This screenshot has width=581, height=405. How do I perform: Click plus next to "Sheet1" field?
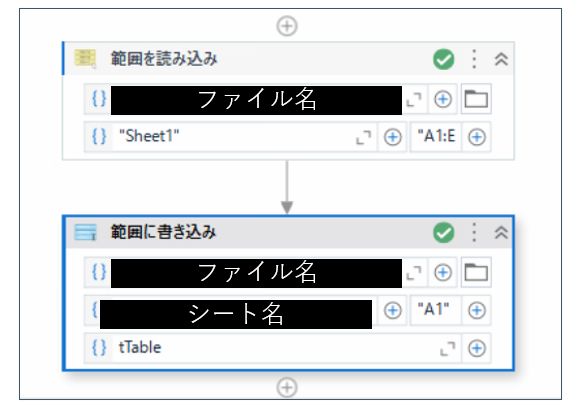(x=392, y=137)
